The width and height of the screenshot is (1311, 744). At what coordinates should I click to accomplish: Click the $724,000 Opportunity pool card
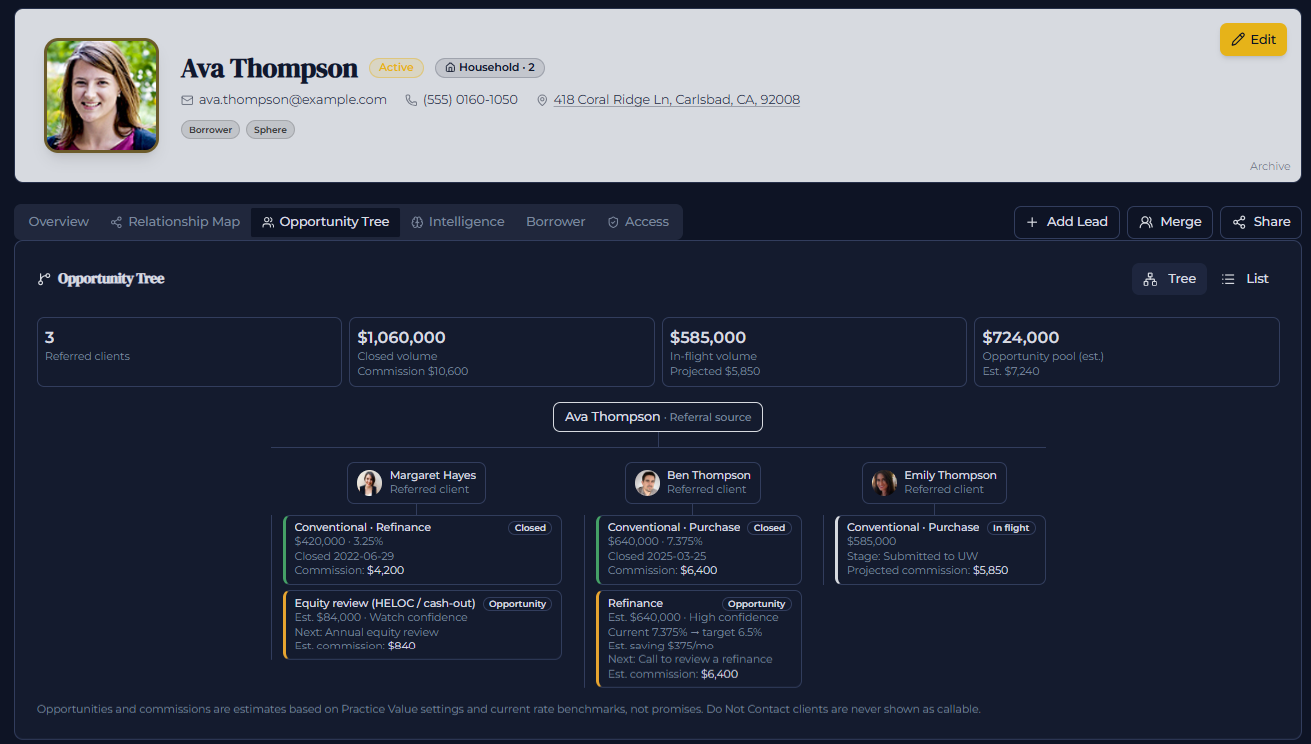[1127, 352]
